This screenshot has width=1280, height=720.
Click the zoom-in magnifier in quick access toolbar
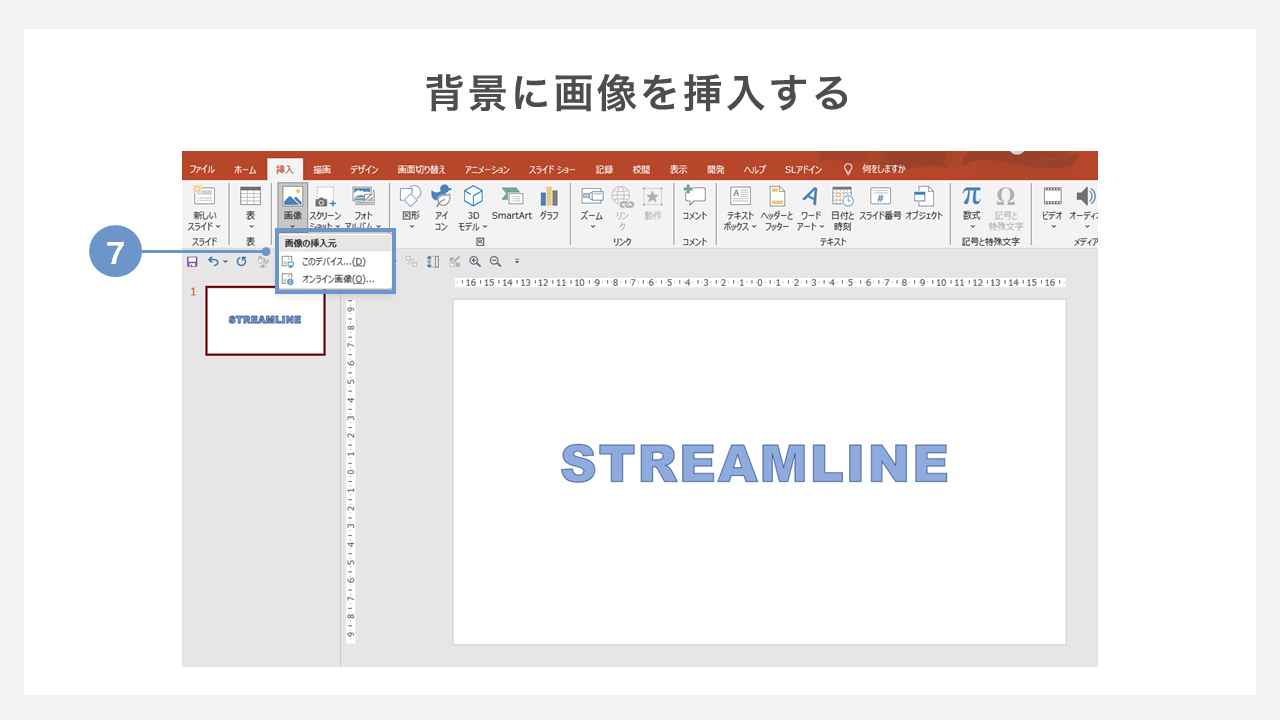point(475,261)
